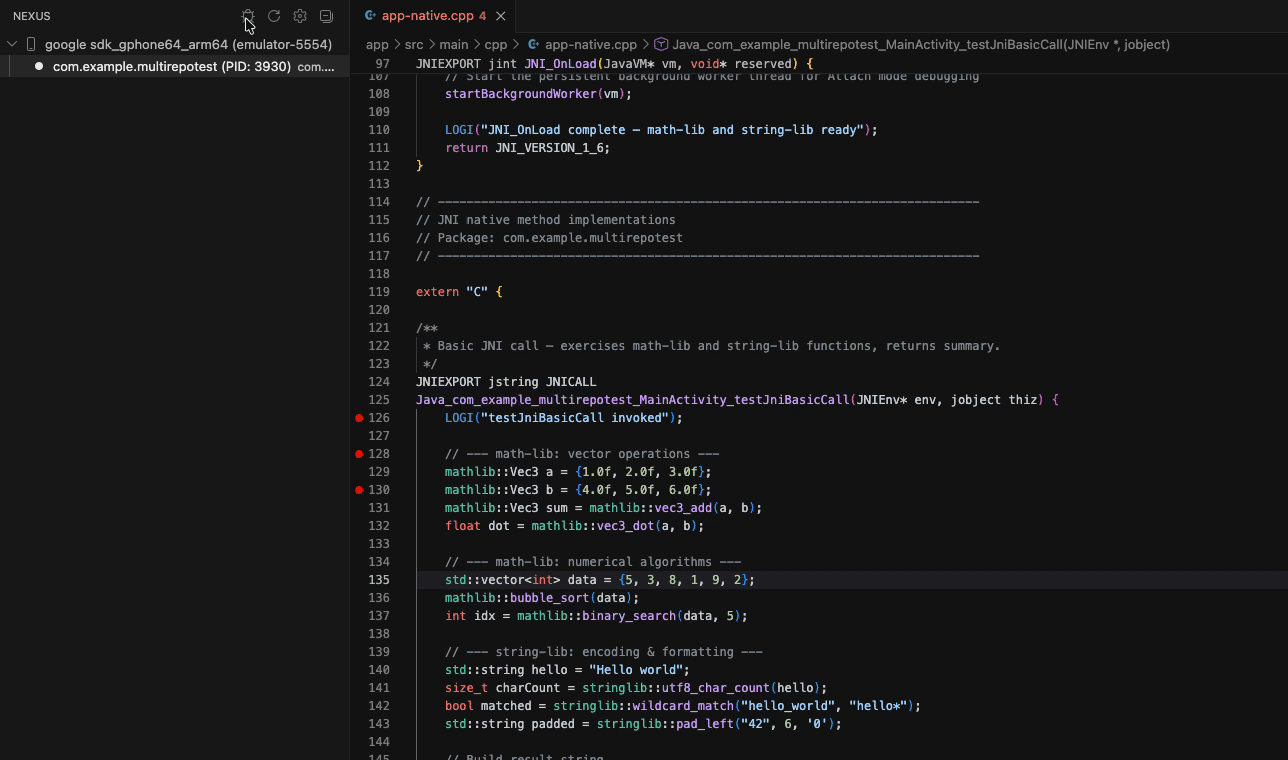The width and height of the screenshot is (1288, 760).
Task: Click the C++ file icon on app-native.cpp tab
Action: [x=370, y=16]
